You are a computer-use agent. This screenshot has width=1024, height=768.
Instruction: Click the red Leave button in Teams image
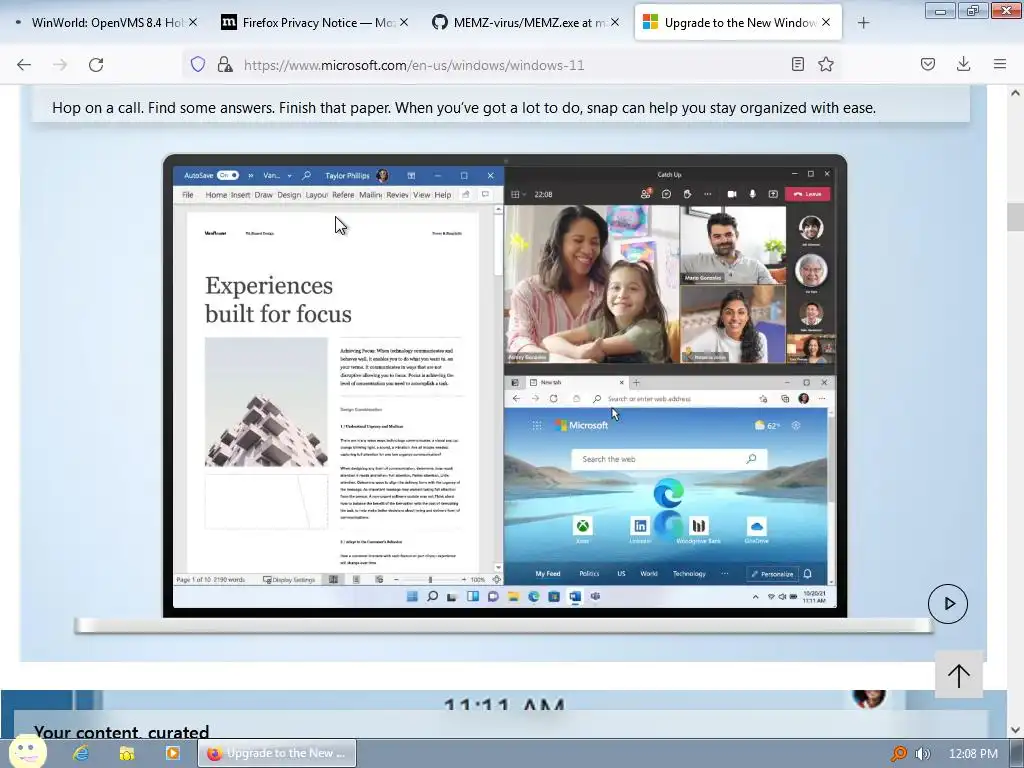tap(808, 194)
